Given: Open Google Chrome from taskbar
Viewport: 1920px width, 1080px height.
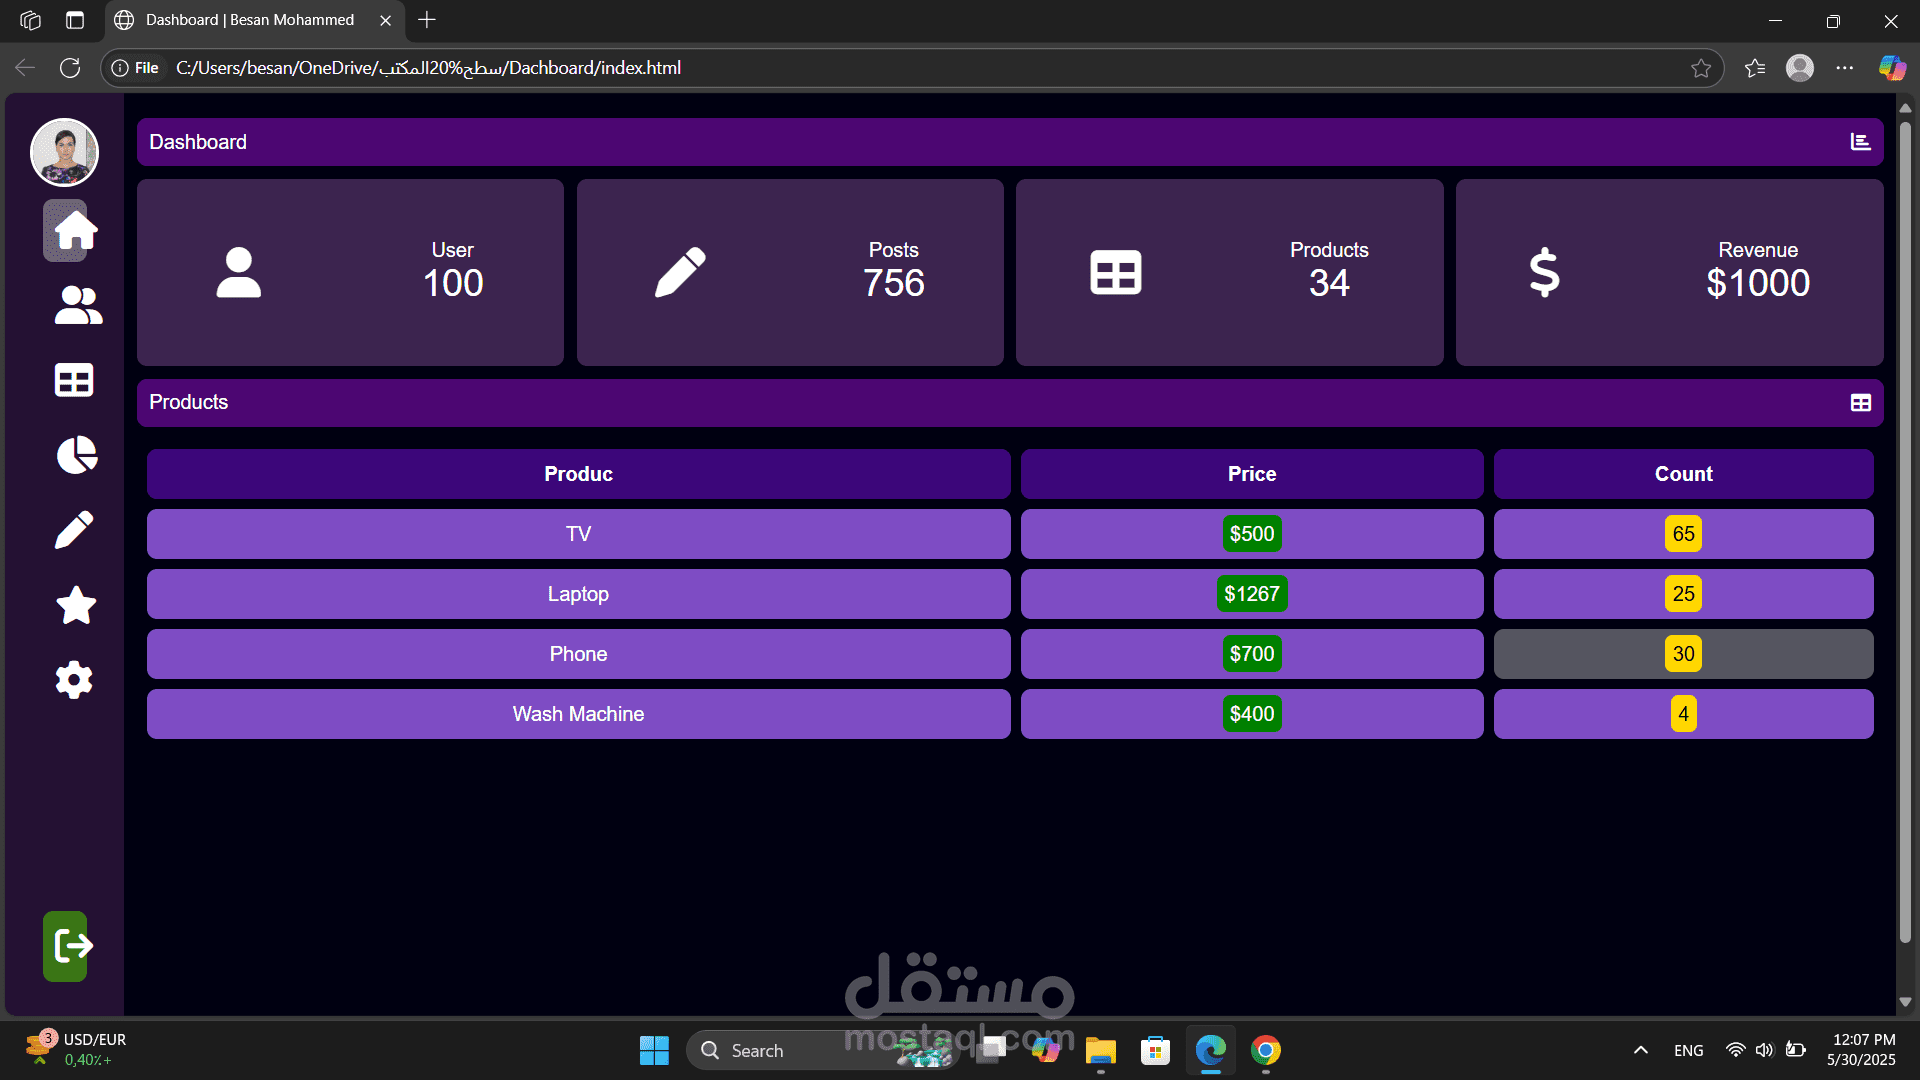Looking at the screenshot, I should 1266,1050.
